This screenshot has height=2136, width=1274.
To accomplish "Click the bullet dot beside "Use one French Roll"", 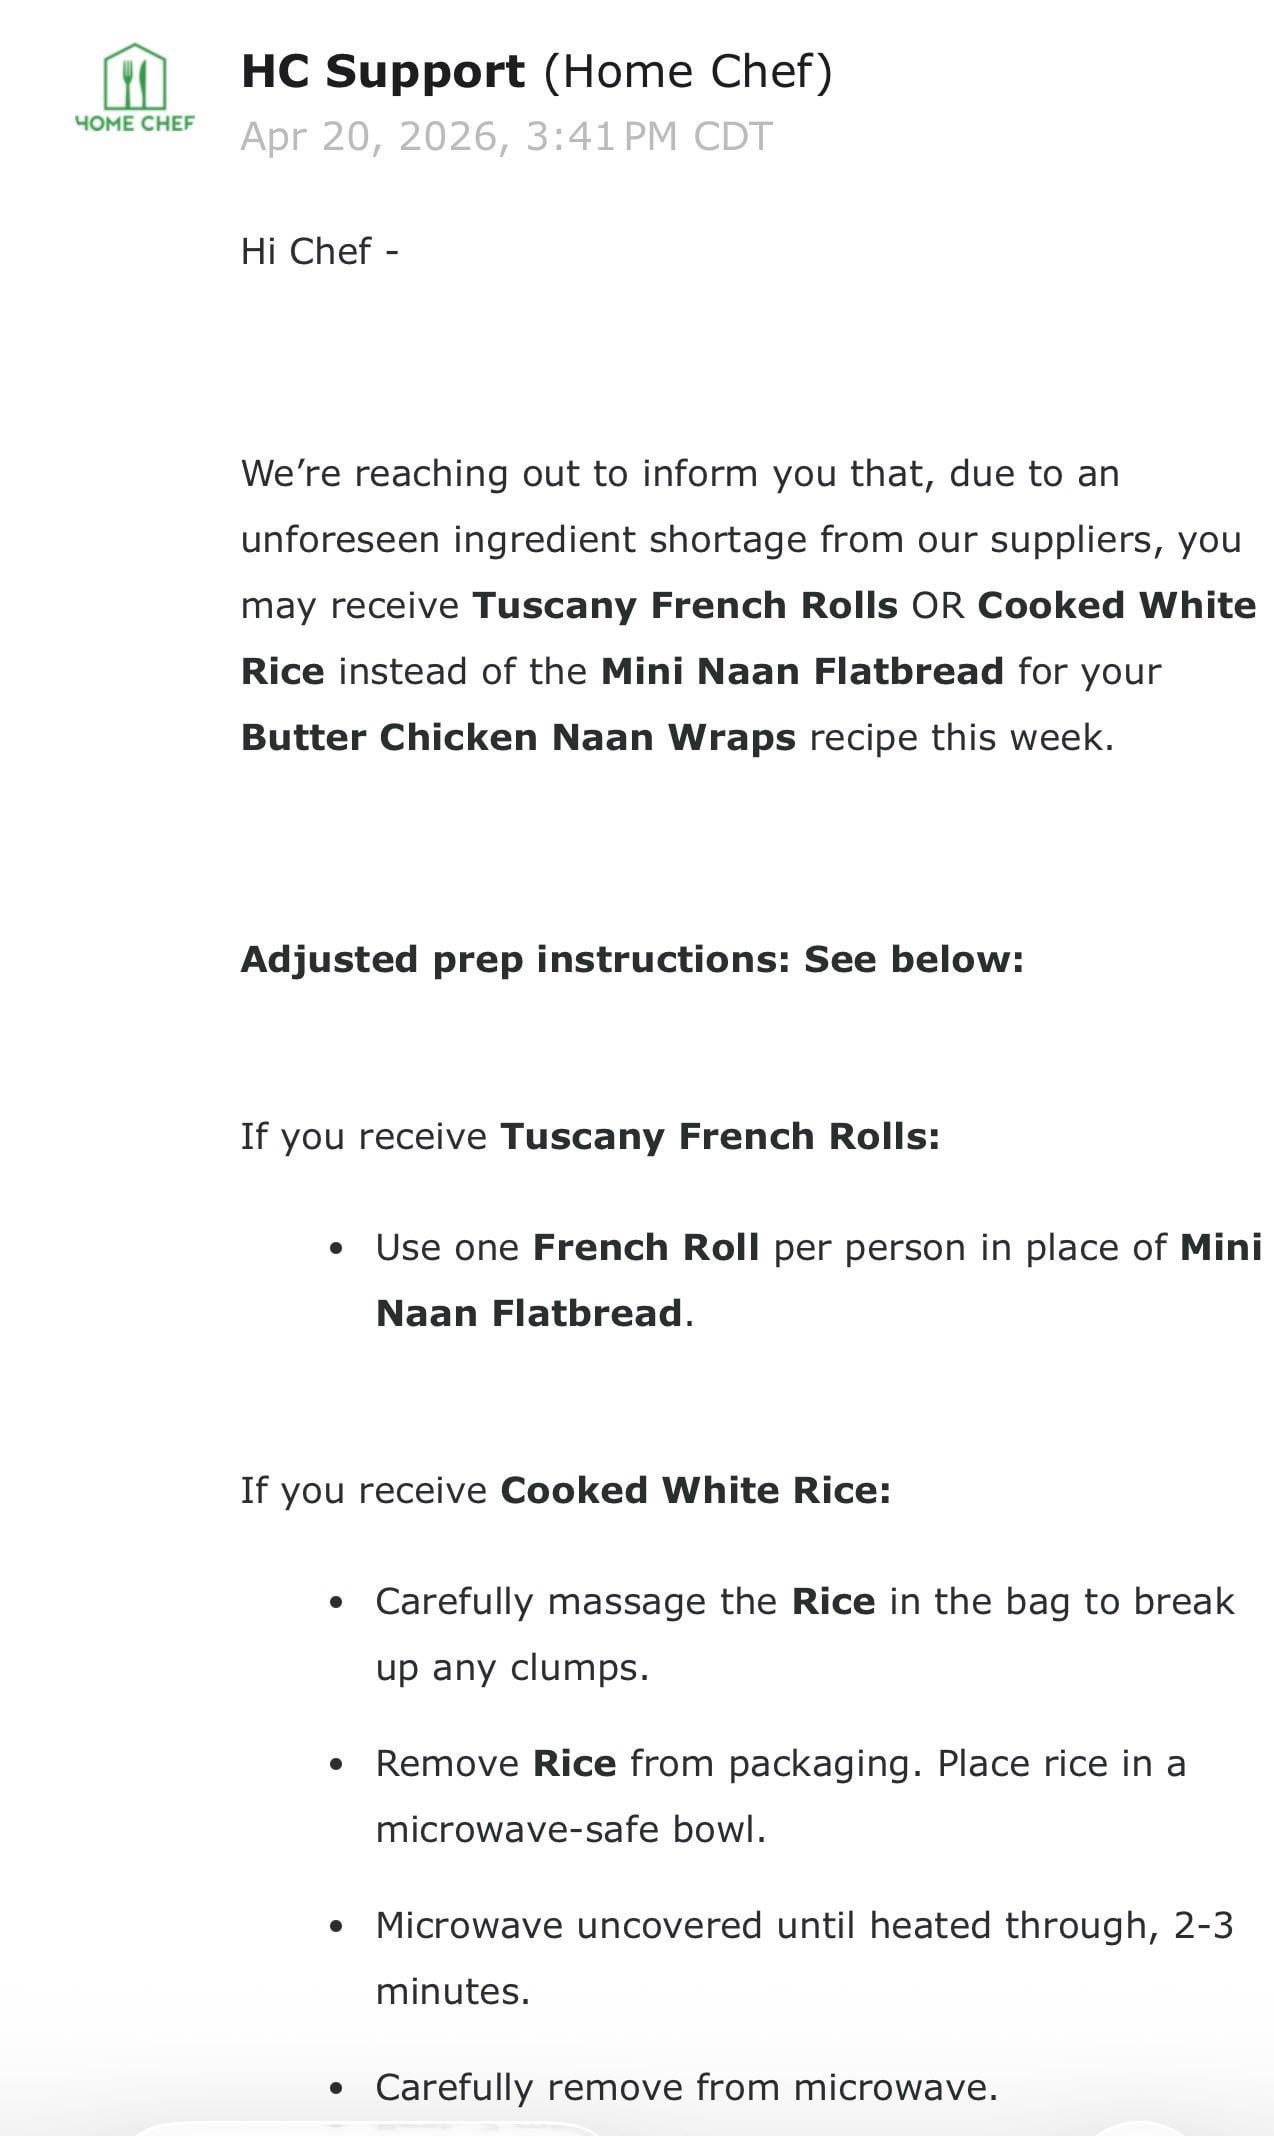I will (336, 1248).
